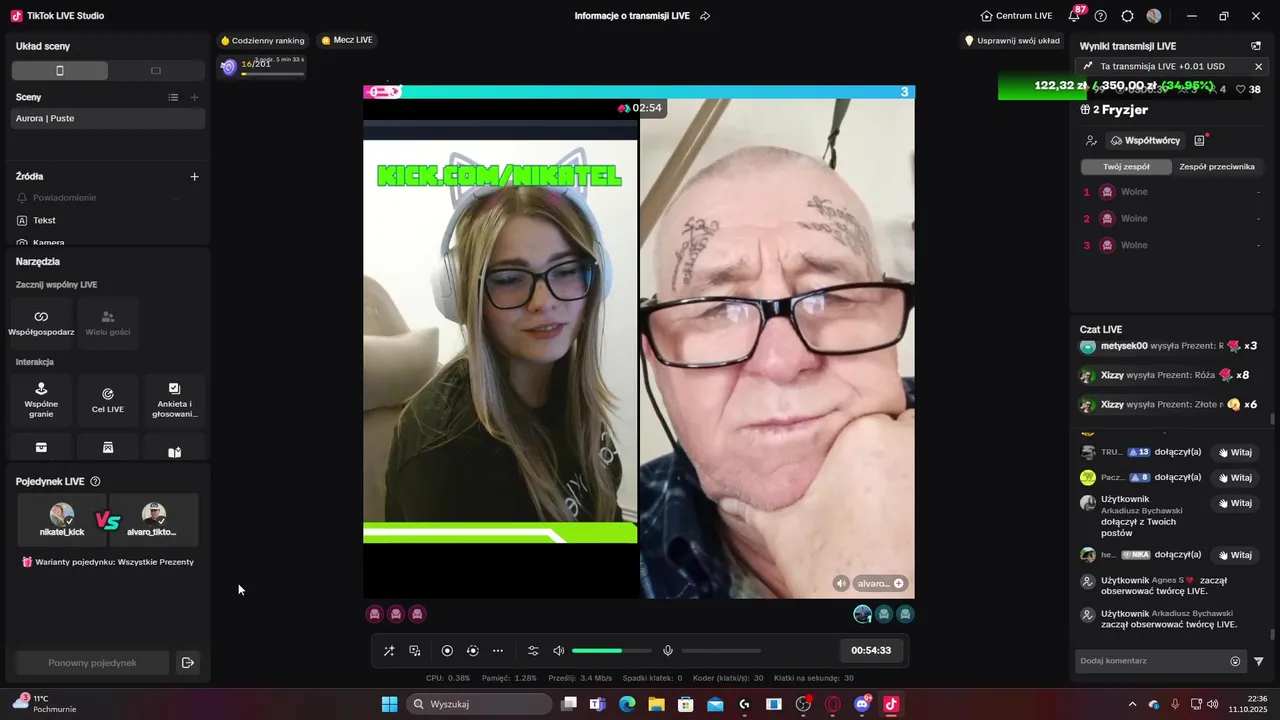The height and width of the screenshot is (720, 1280).
Task: Open viewer trend icon beside Współtwórcy
Action: tap(1091, 141)
